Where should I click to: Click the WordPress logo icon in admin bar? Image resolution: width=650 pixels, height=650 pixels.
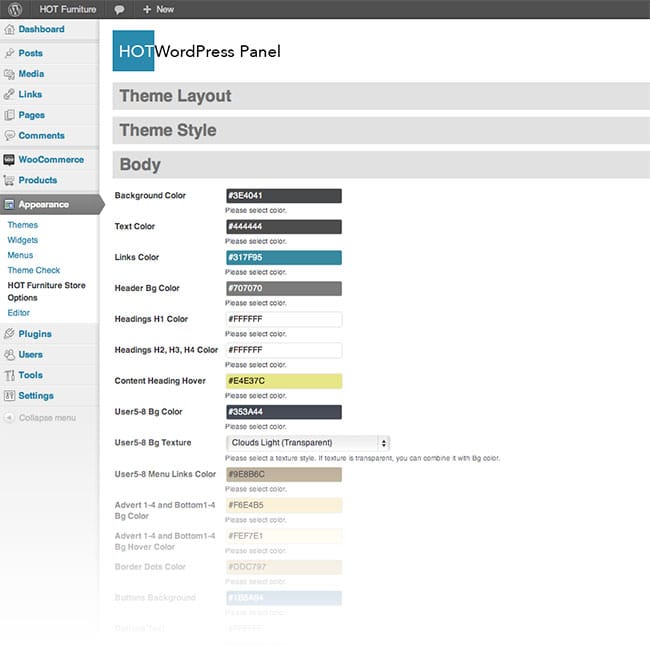pyautogui.click(x=15, y=9)
